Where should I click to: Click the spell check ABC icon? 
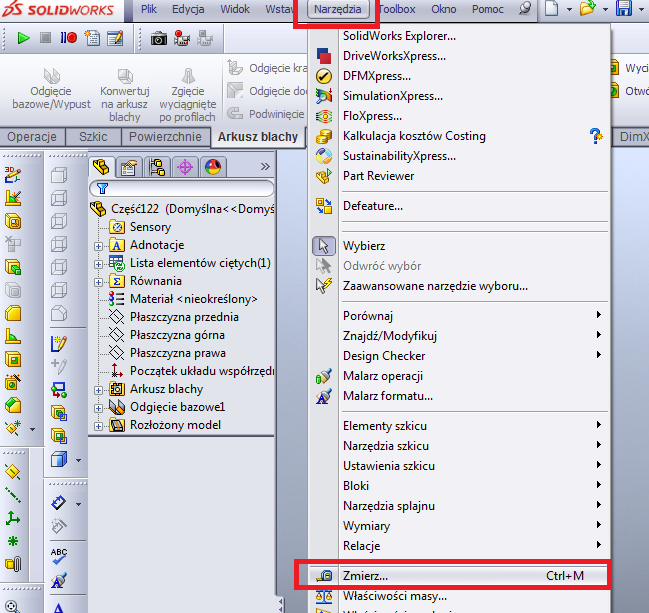[x=59, y=556]
